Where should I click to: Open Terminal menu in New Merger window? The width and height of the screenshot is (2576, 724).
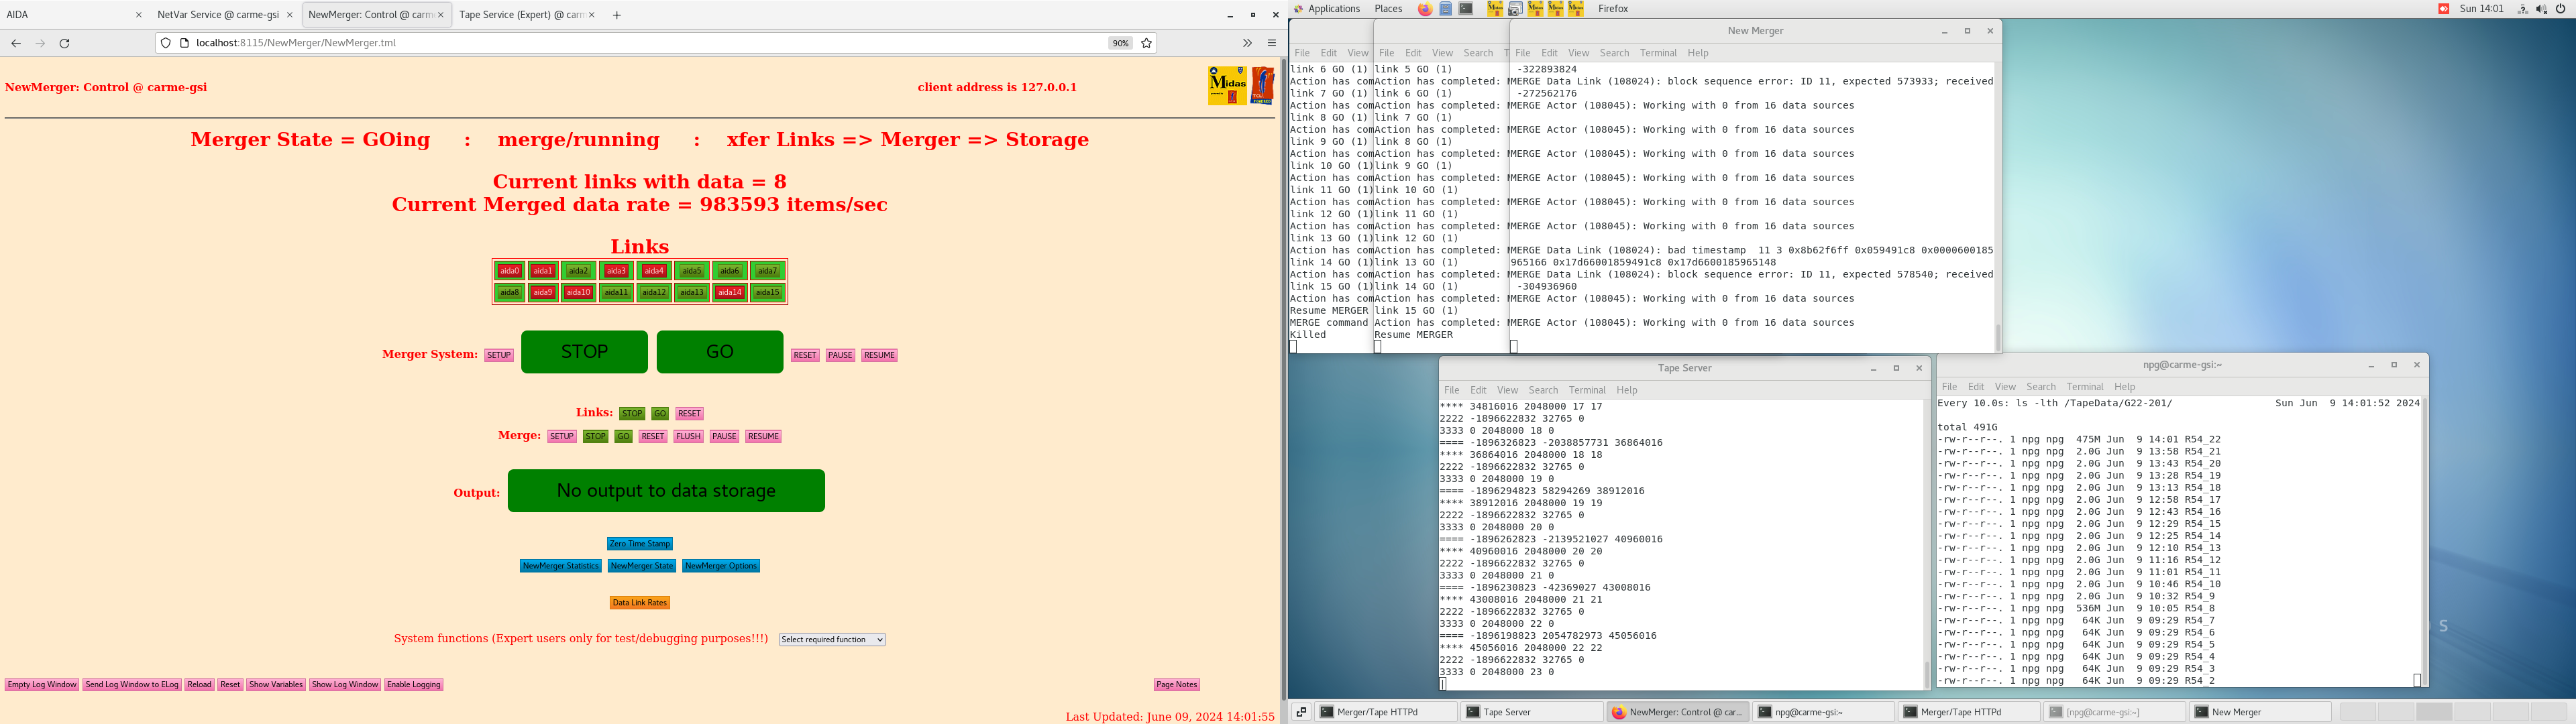(1657, 53)
